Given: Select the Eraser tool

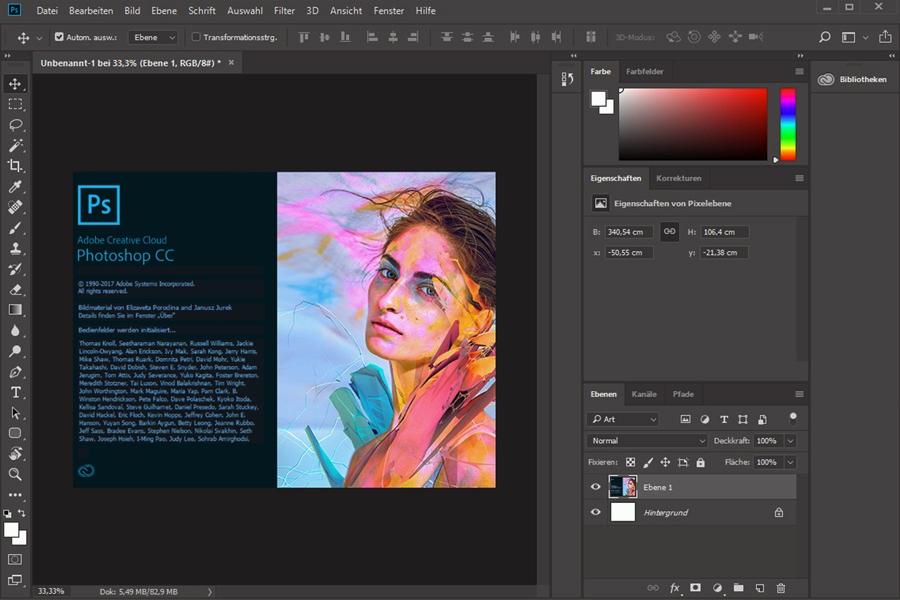Looking at the screenshot, I should (15, 289).
